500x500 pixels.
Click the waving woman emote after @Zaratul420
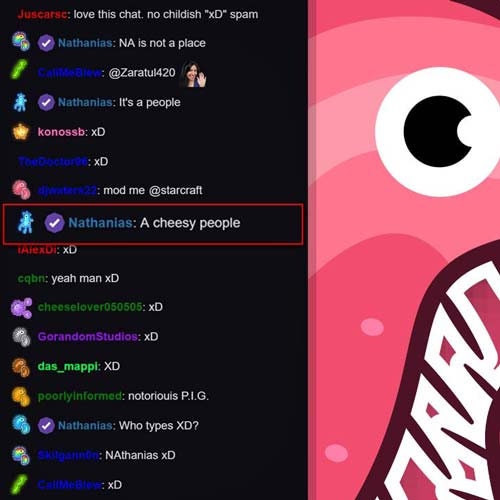tap(194, 74)
